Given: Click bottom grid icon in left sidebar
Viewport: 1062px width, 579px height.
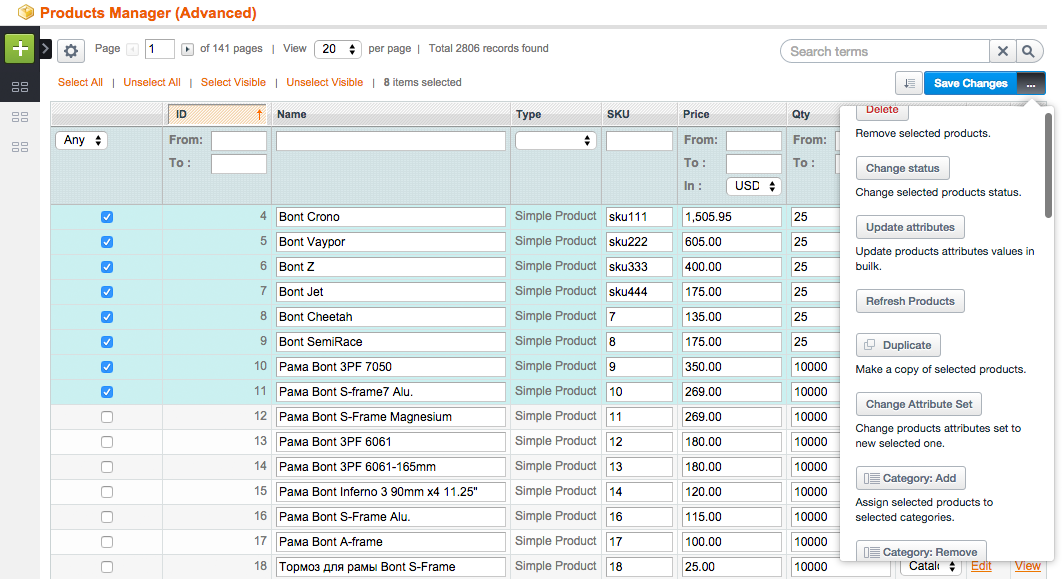Looking at the screenshot, I should (x=20, y=147).
